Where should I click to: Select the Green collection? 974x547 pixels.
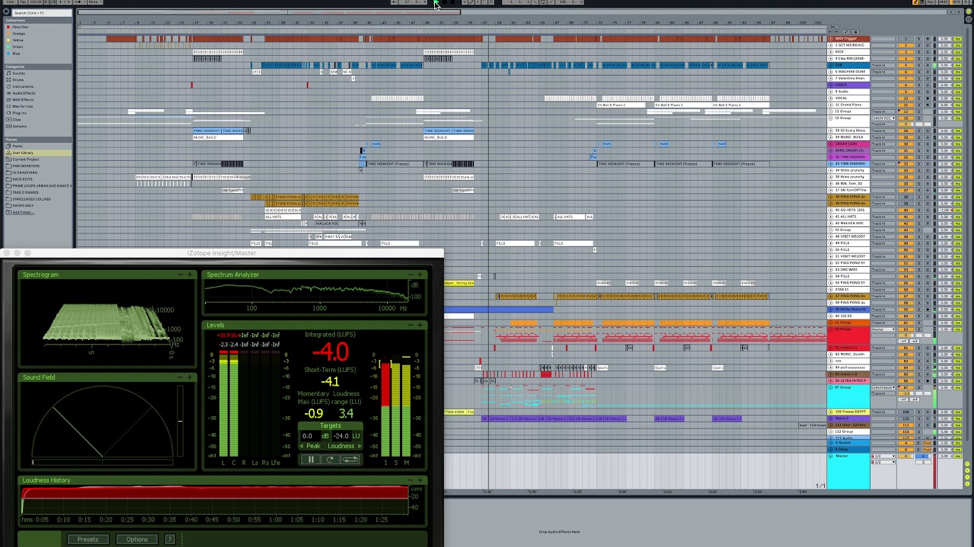pos(18,47)
